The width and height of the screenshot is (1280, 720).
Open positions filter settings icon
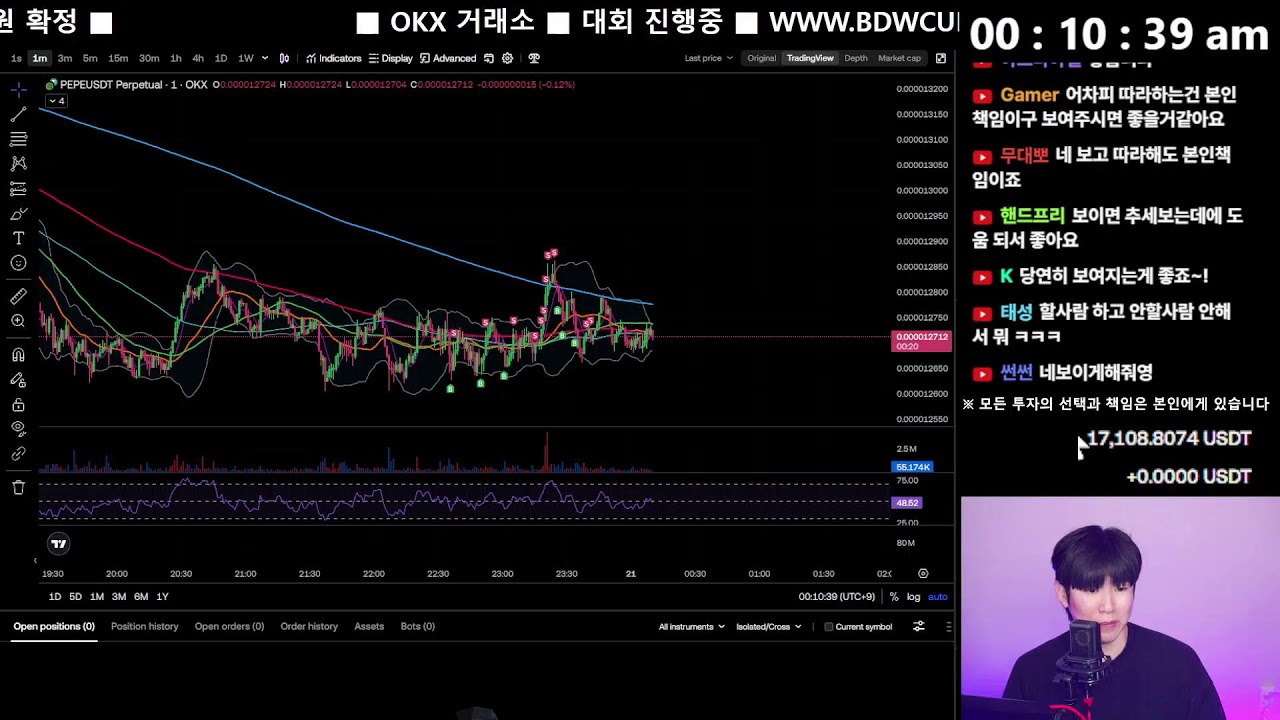pos(919,626)
